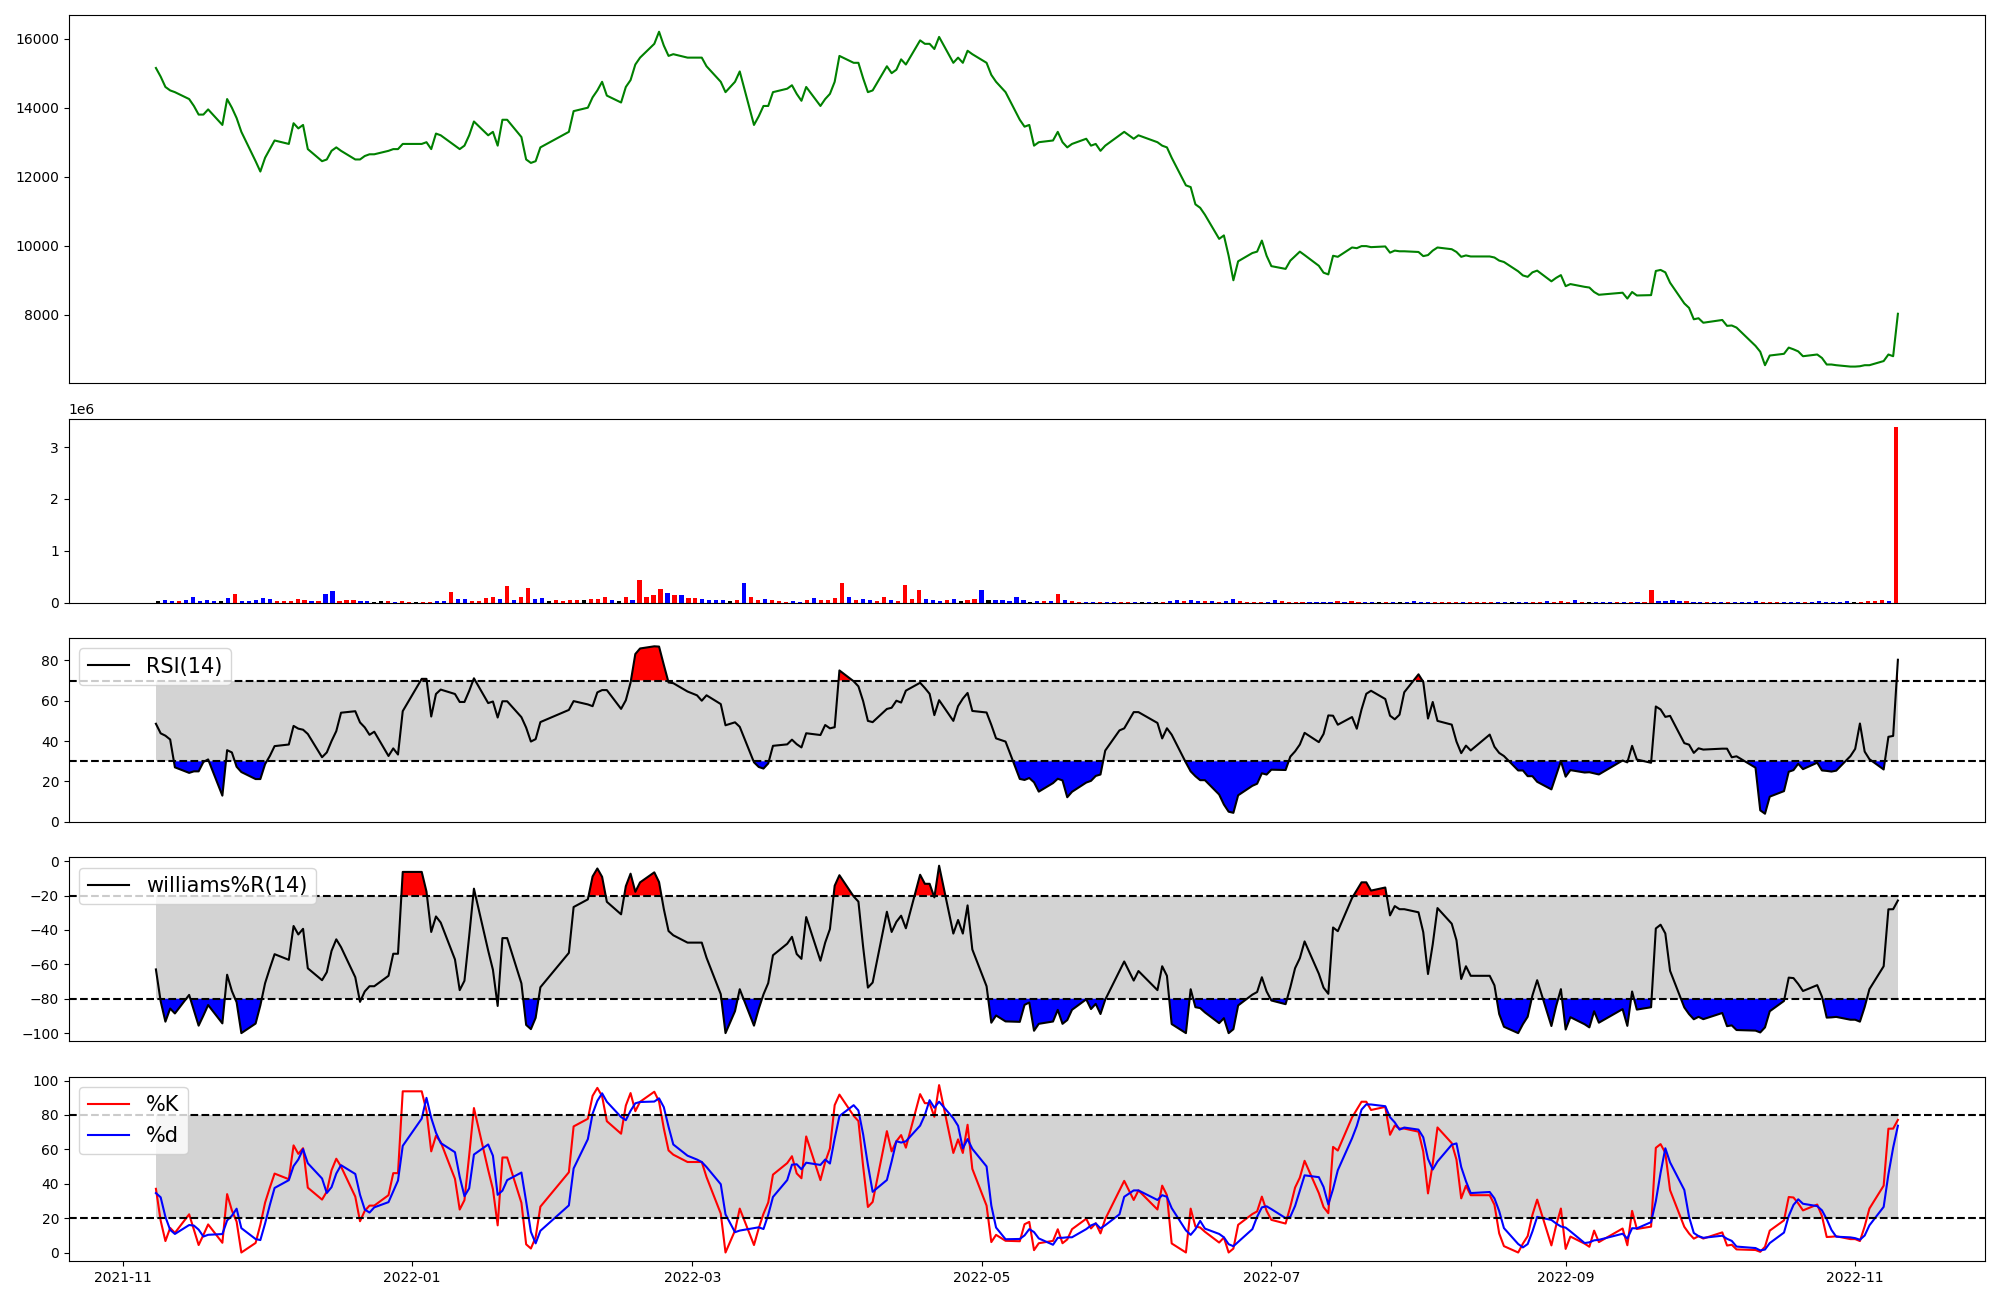Viewport: 2000px width, 1300px height.
Task: Click the williams%R(14) legend text
Action: (x=227, y=885)
